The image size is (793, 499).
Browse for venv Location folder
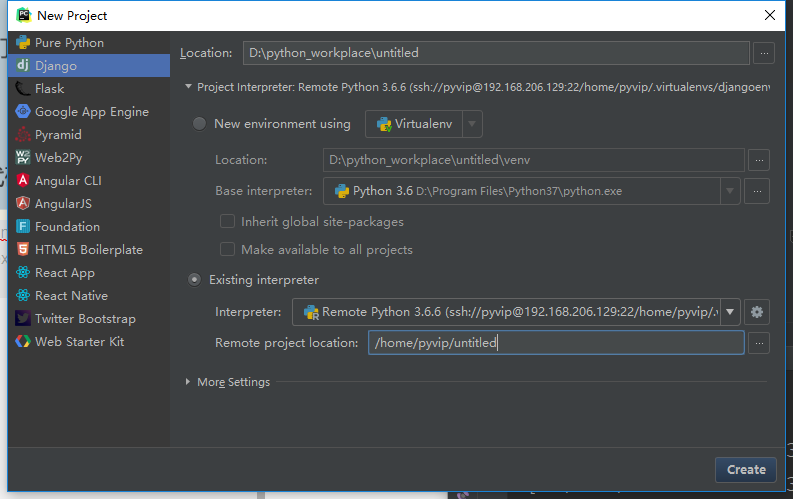759,160
